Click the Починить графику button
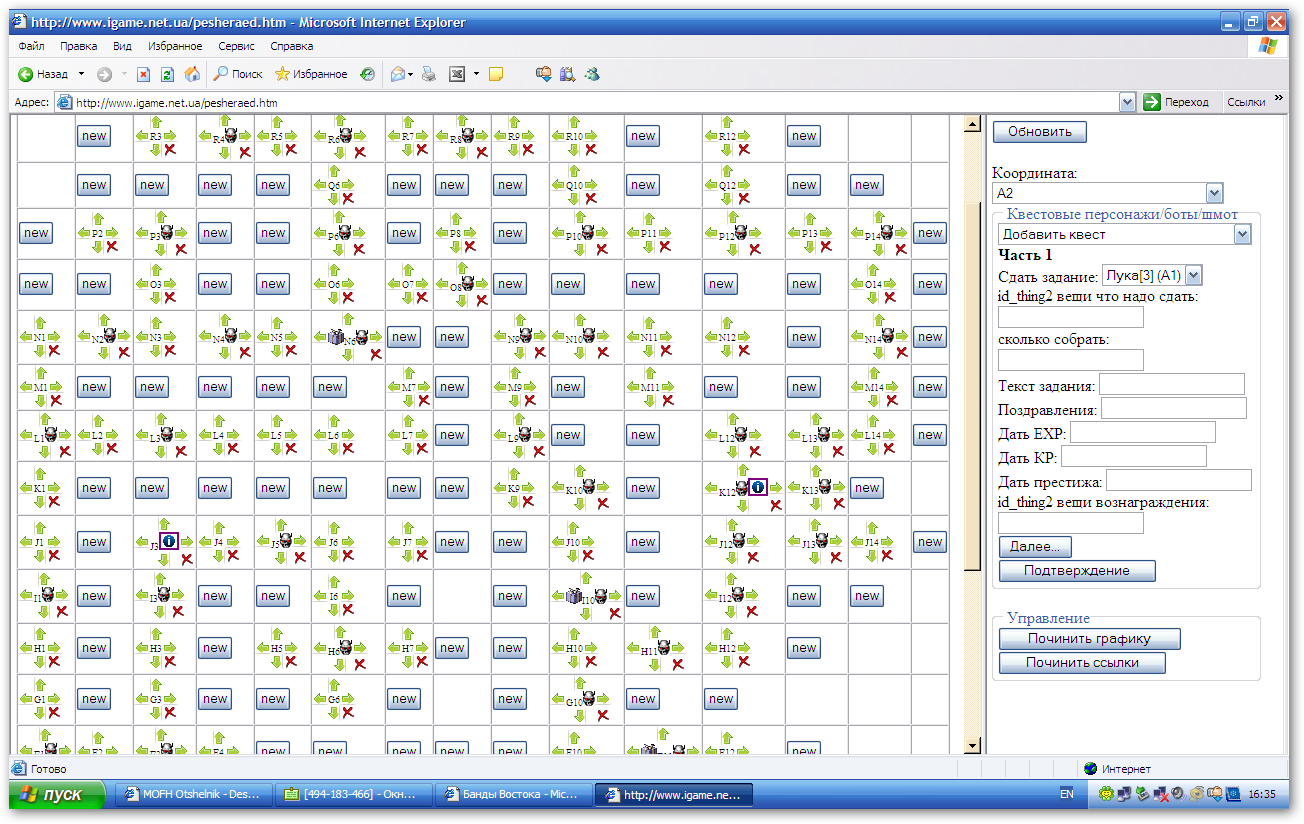 coord(1089,639)
